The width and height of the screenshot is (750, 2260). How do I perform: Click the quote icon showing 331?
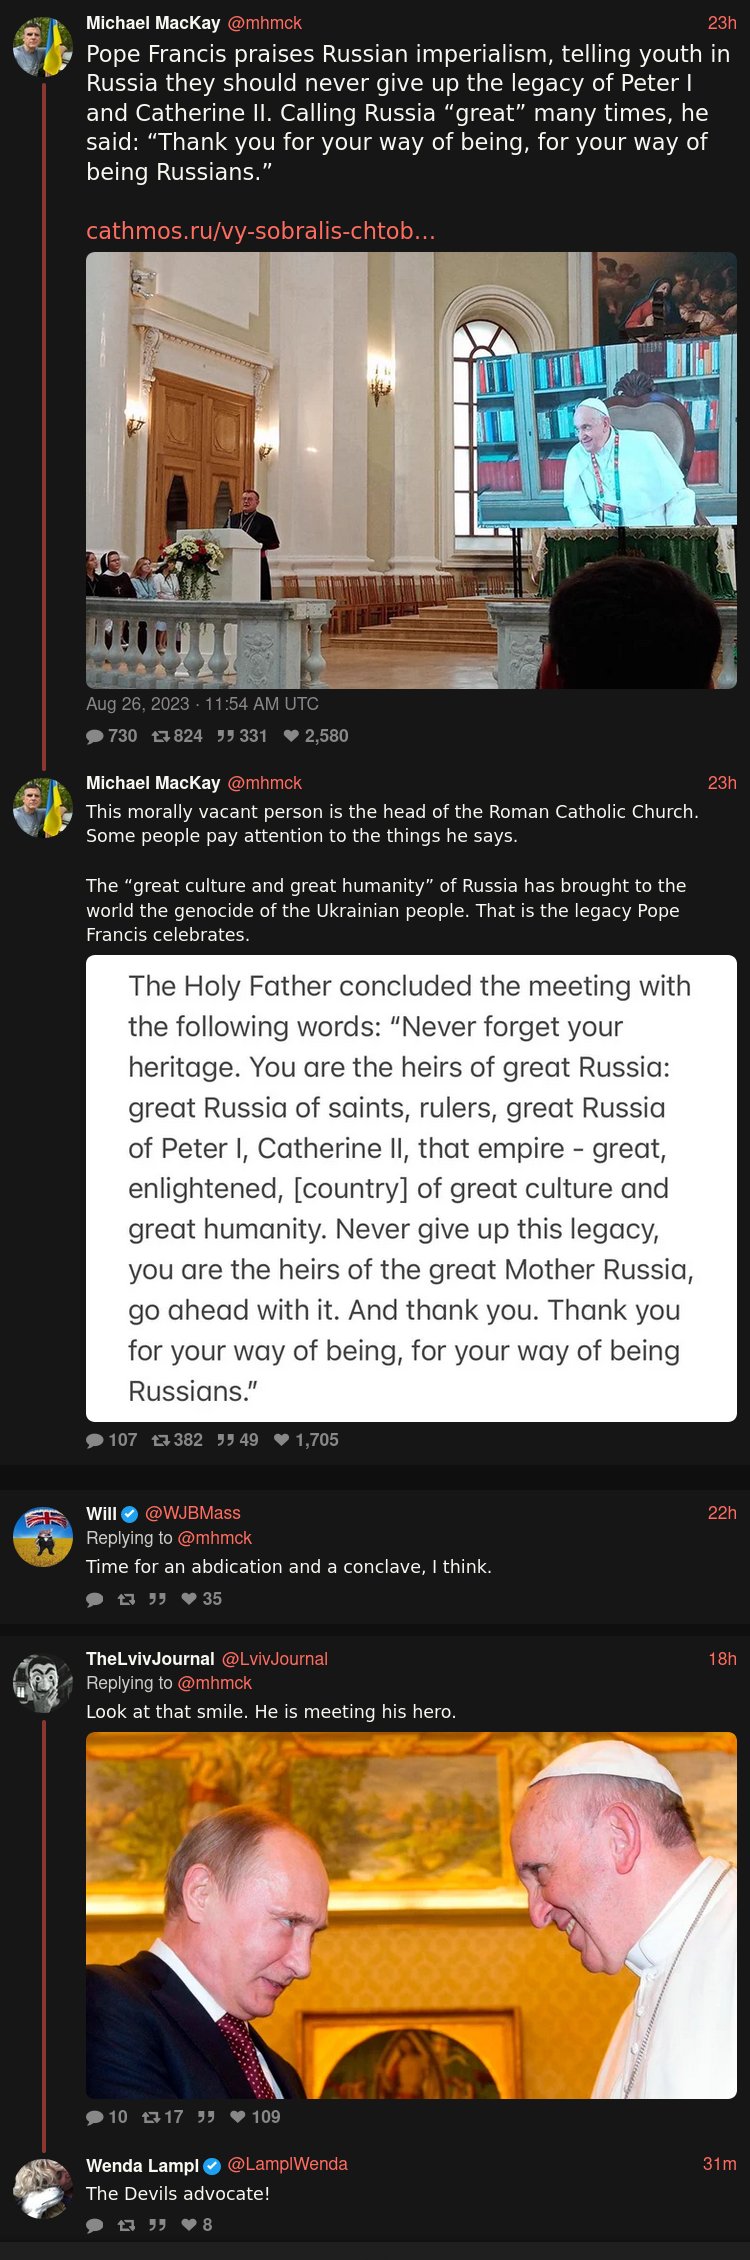pyautogui.click(x=226, y=736)
